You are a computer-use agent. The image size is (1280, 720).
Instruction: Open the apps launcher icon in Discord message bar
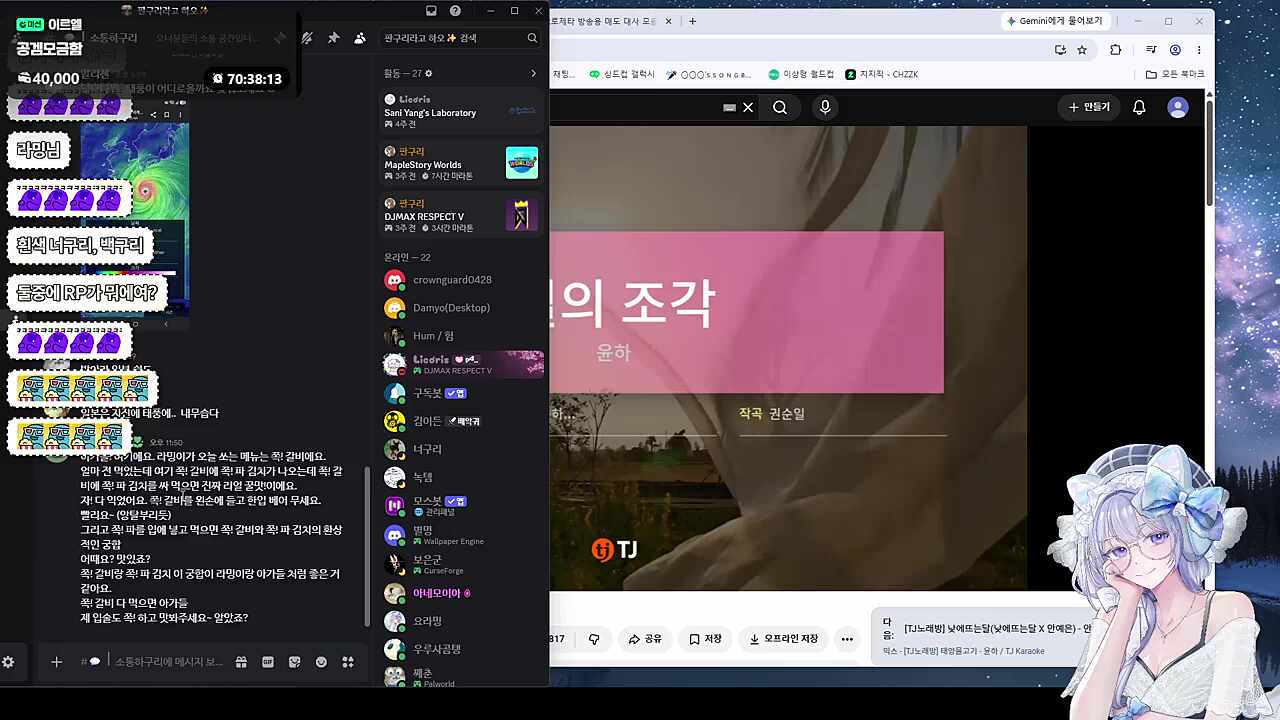click(x=348, y=662)
